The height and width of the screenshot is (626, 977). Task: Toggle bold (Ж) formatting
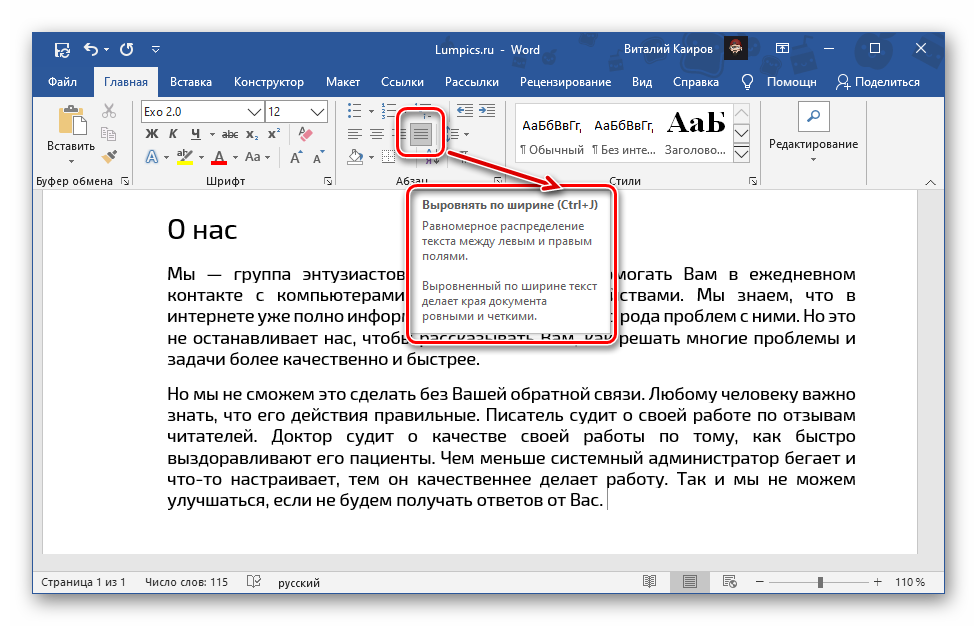coord(152,134)
